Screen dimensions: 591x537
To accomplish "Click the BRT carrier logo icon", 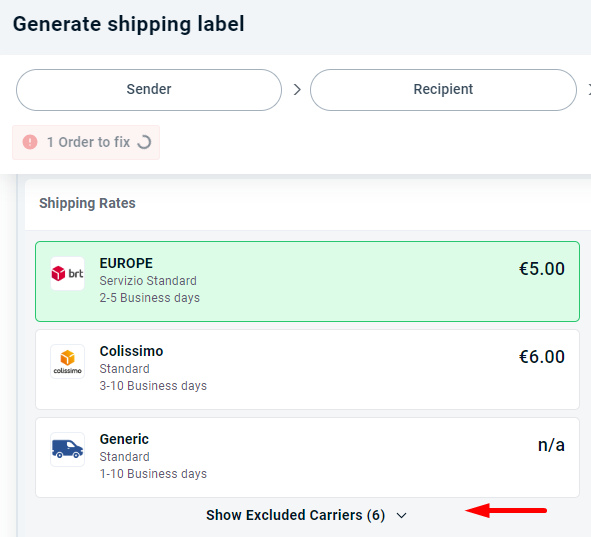I will 67,273.
